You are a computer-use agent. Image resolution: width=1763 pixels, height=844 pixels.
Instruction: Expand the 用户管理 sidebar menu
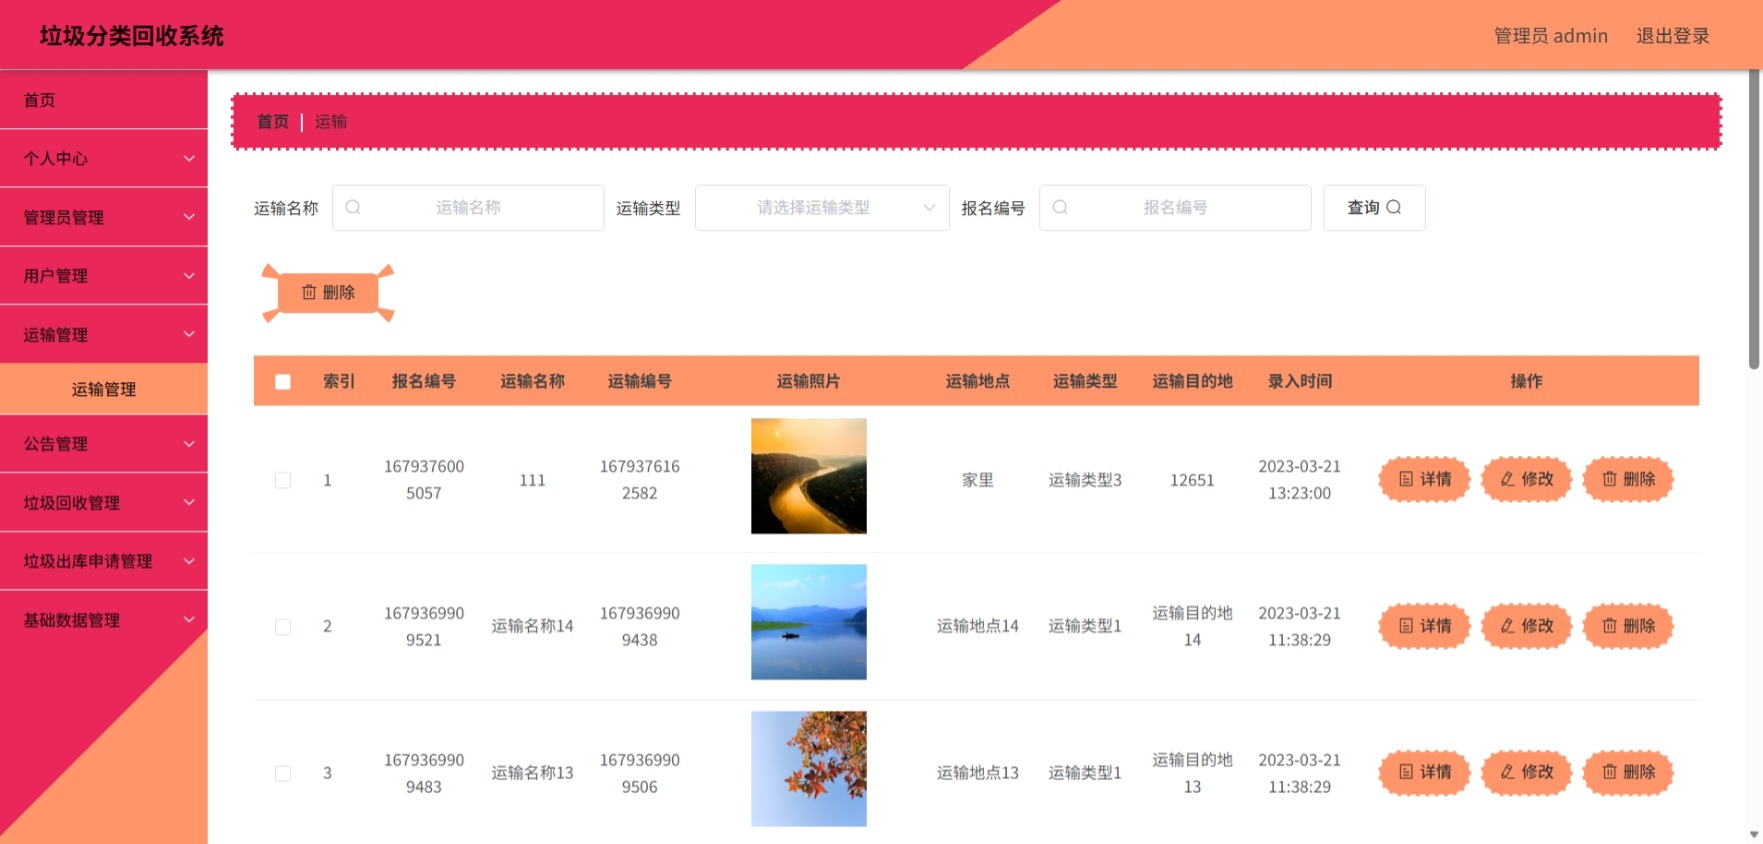point(104,275)
